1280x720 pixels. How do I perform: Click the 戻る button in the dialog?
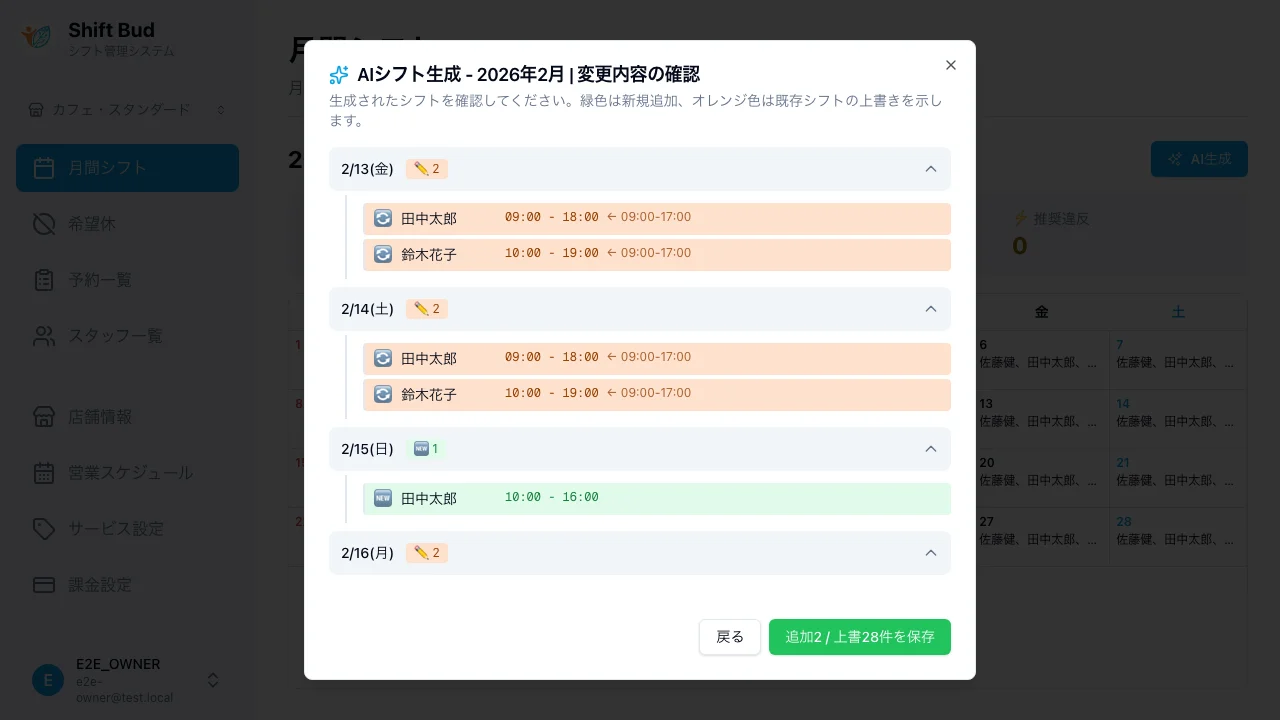coord(730,637)
